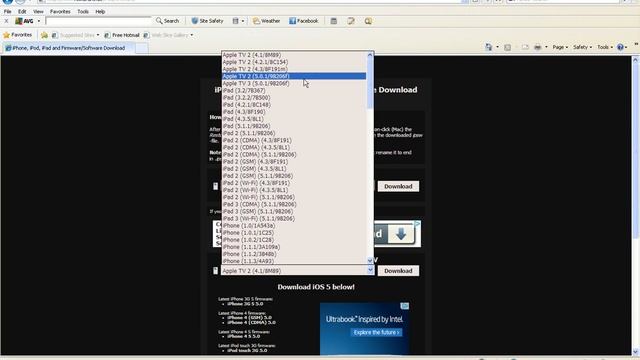
Task: Select iPad 2 (GSM) (4.3.5/8L1) option
Action: pyautogui.click(x=294, y=169)
